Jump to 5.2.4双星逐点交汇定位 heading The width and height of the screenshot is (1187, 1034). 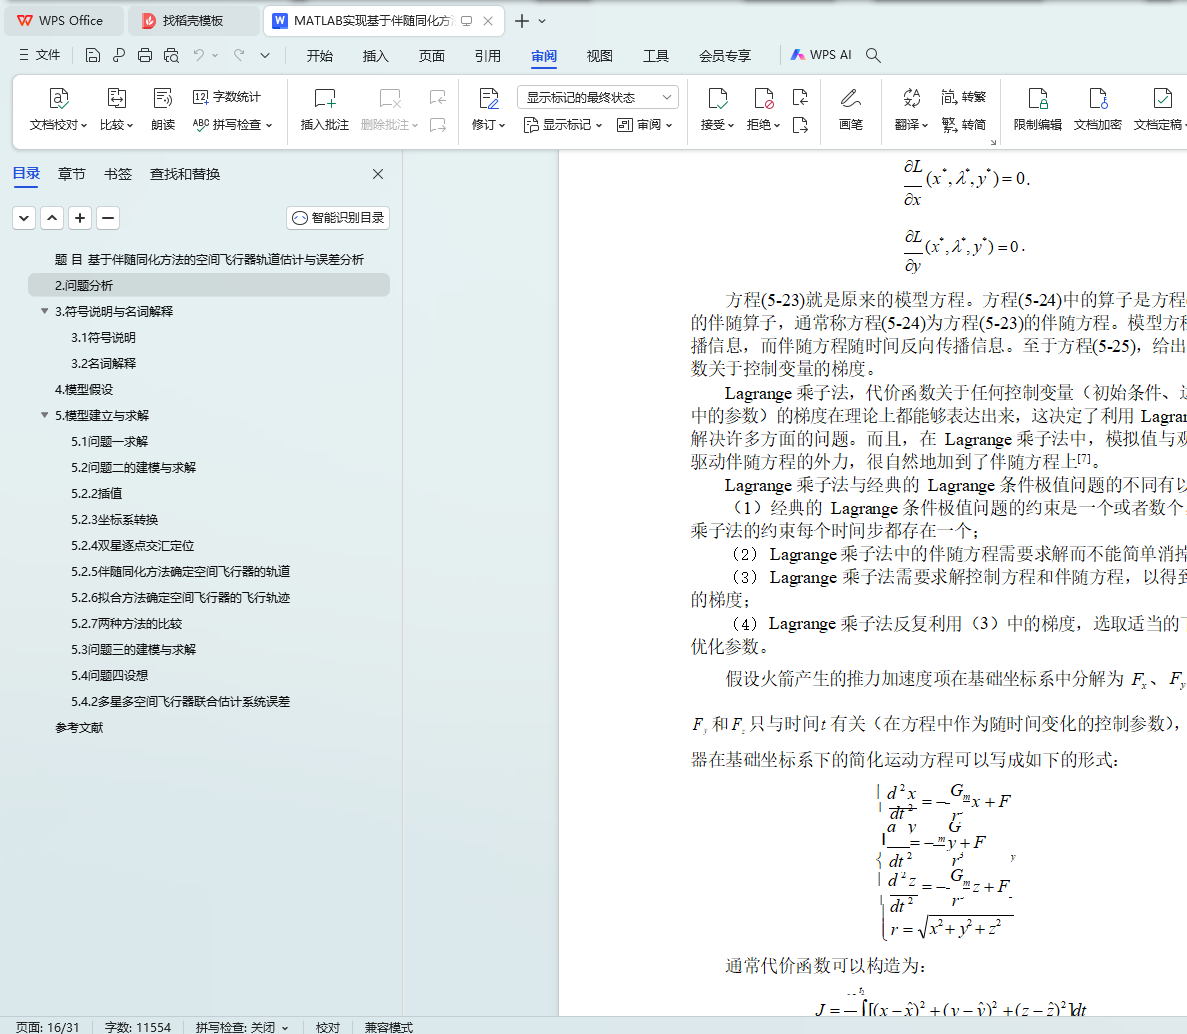(132, 546)
